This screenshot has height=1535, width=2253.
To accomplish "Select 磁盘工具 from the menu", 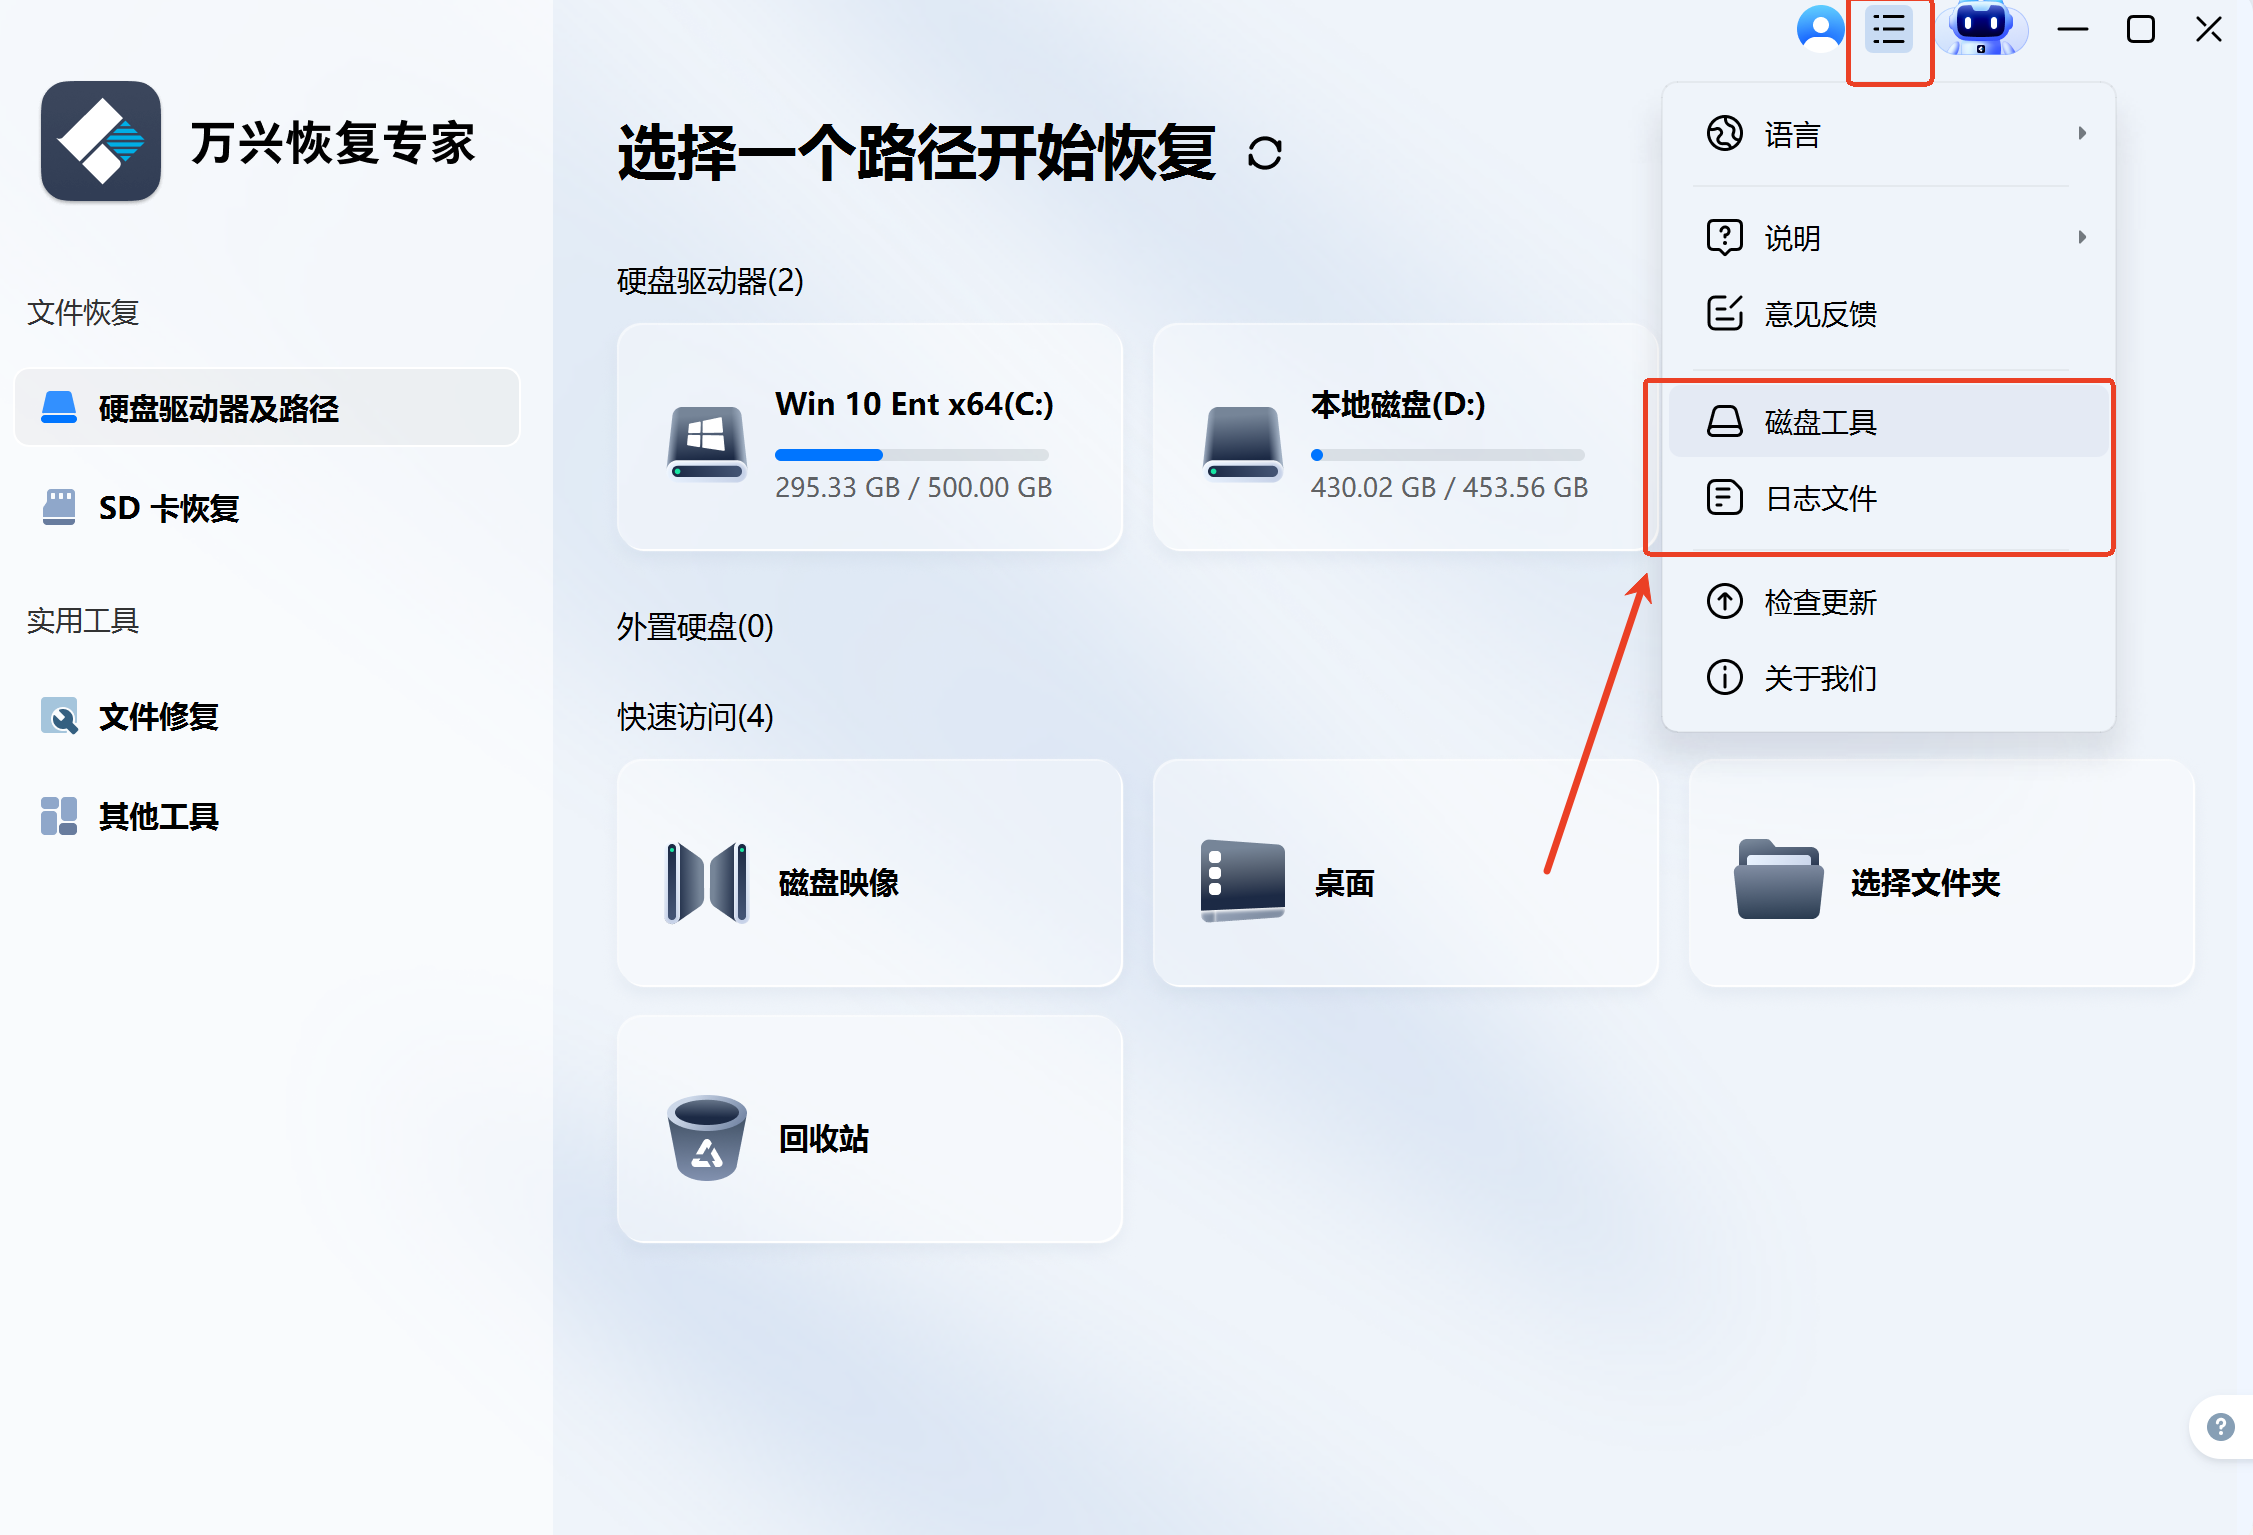I will coord(1888,422).
